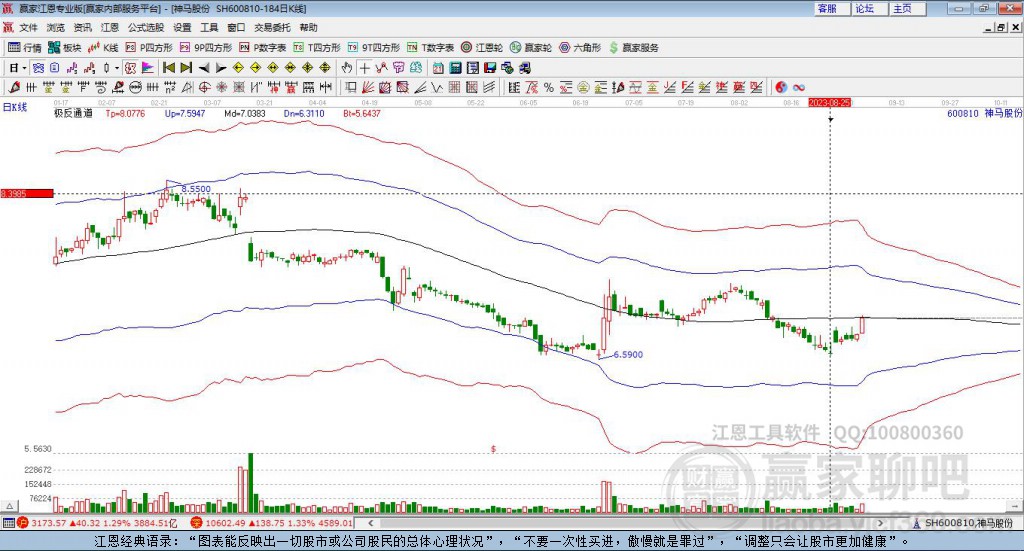Open 赢家服务 with dollar icon
Viewport: 1024px width, 551px height.
click(x=634, y=48)
